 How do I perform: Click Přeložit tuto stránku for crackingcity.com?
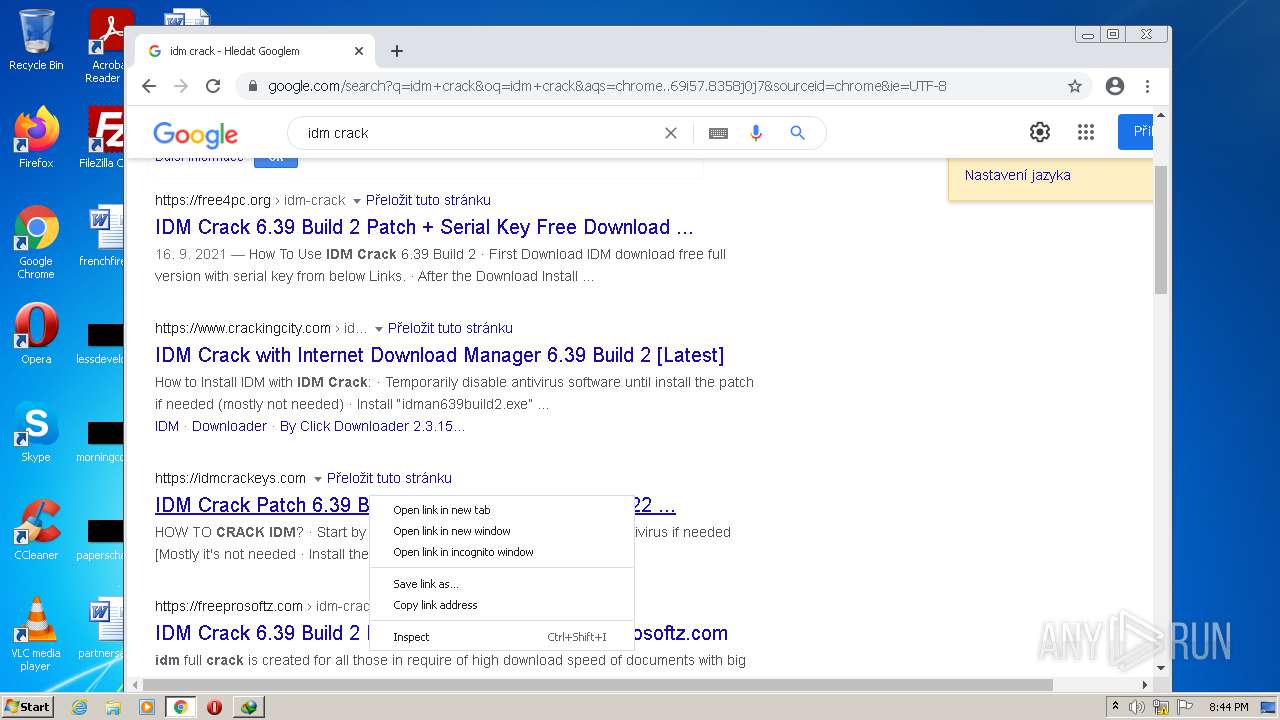pyautogui.click(x=450, y=328)
